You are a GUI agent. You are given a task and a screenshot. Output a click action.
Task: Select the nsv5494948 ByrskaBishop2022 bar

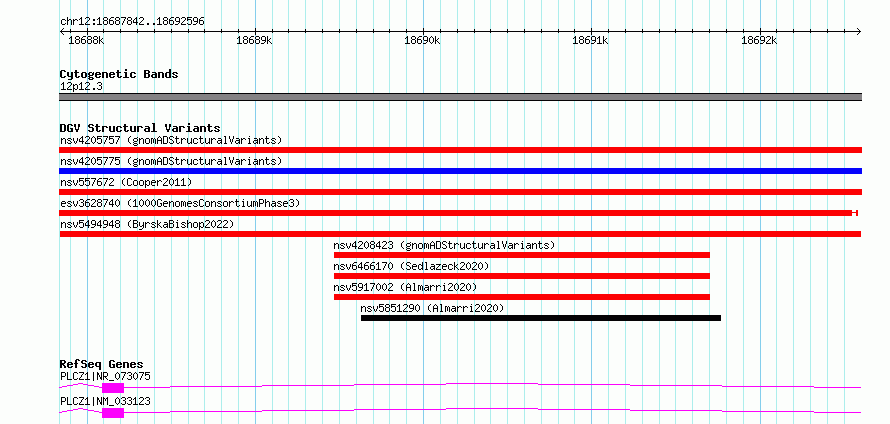[460, 234]
